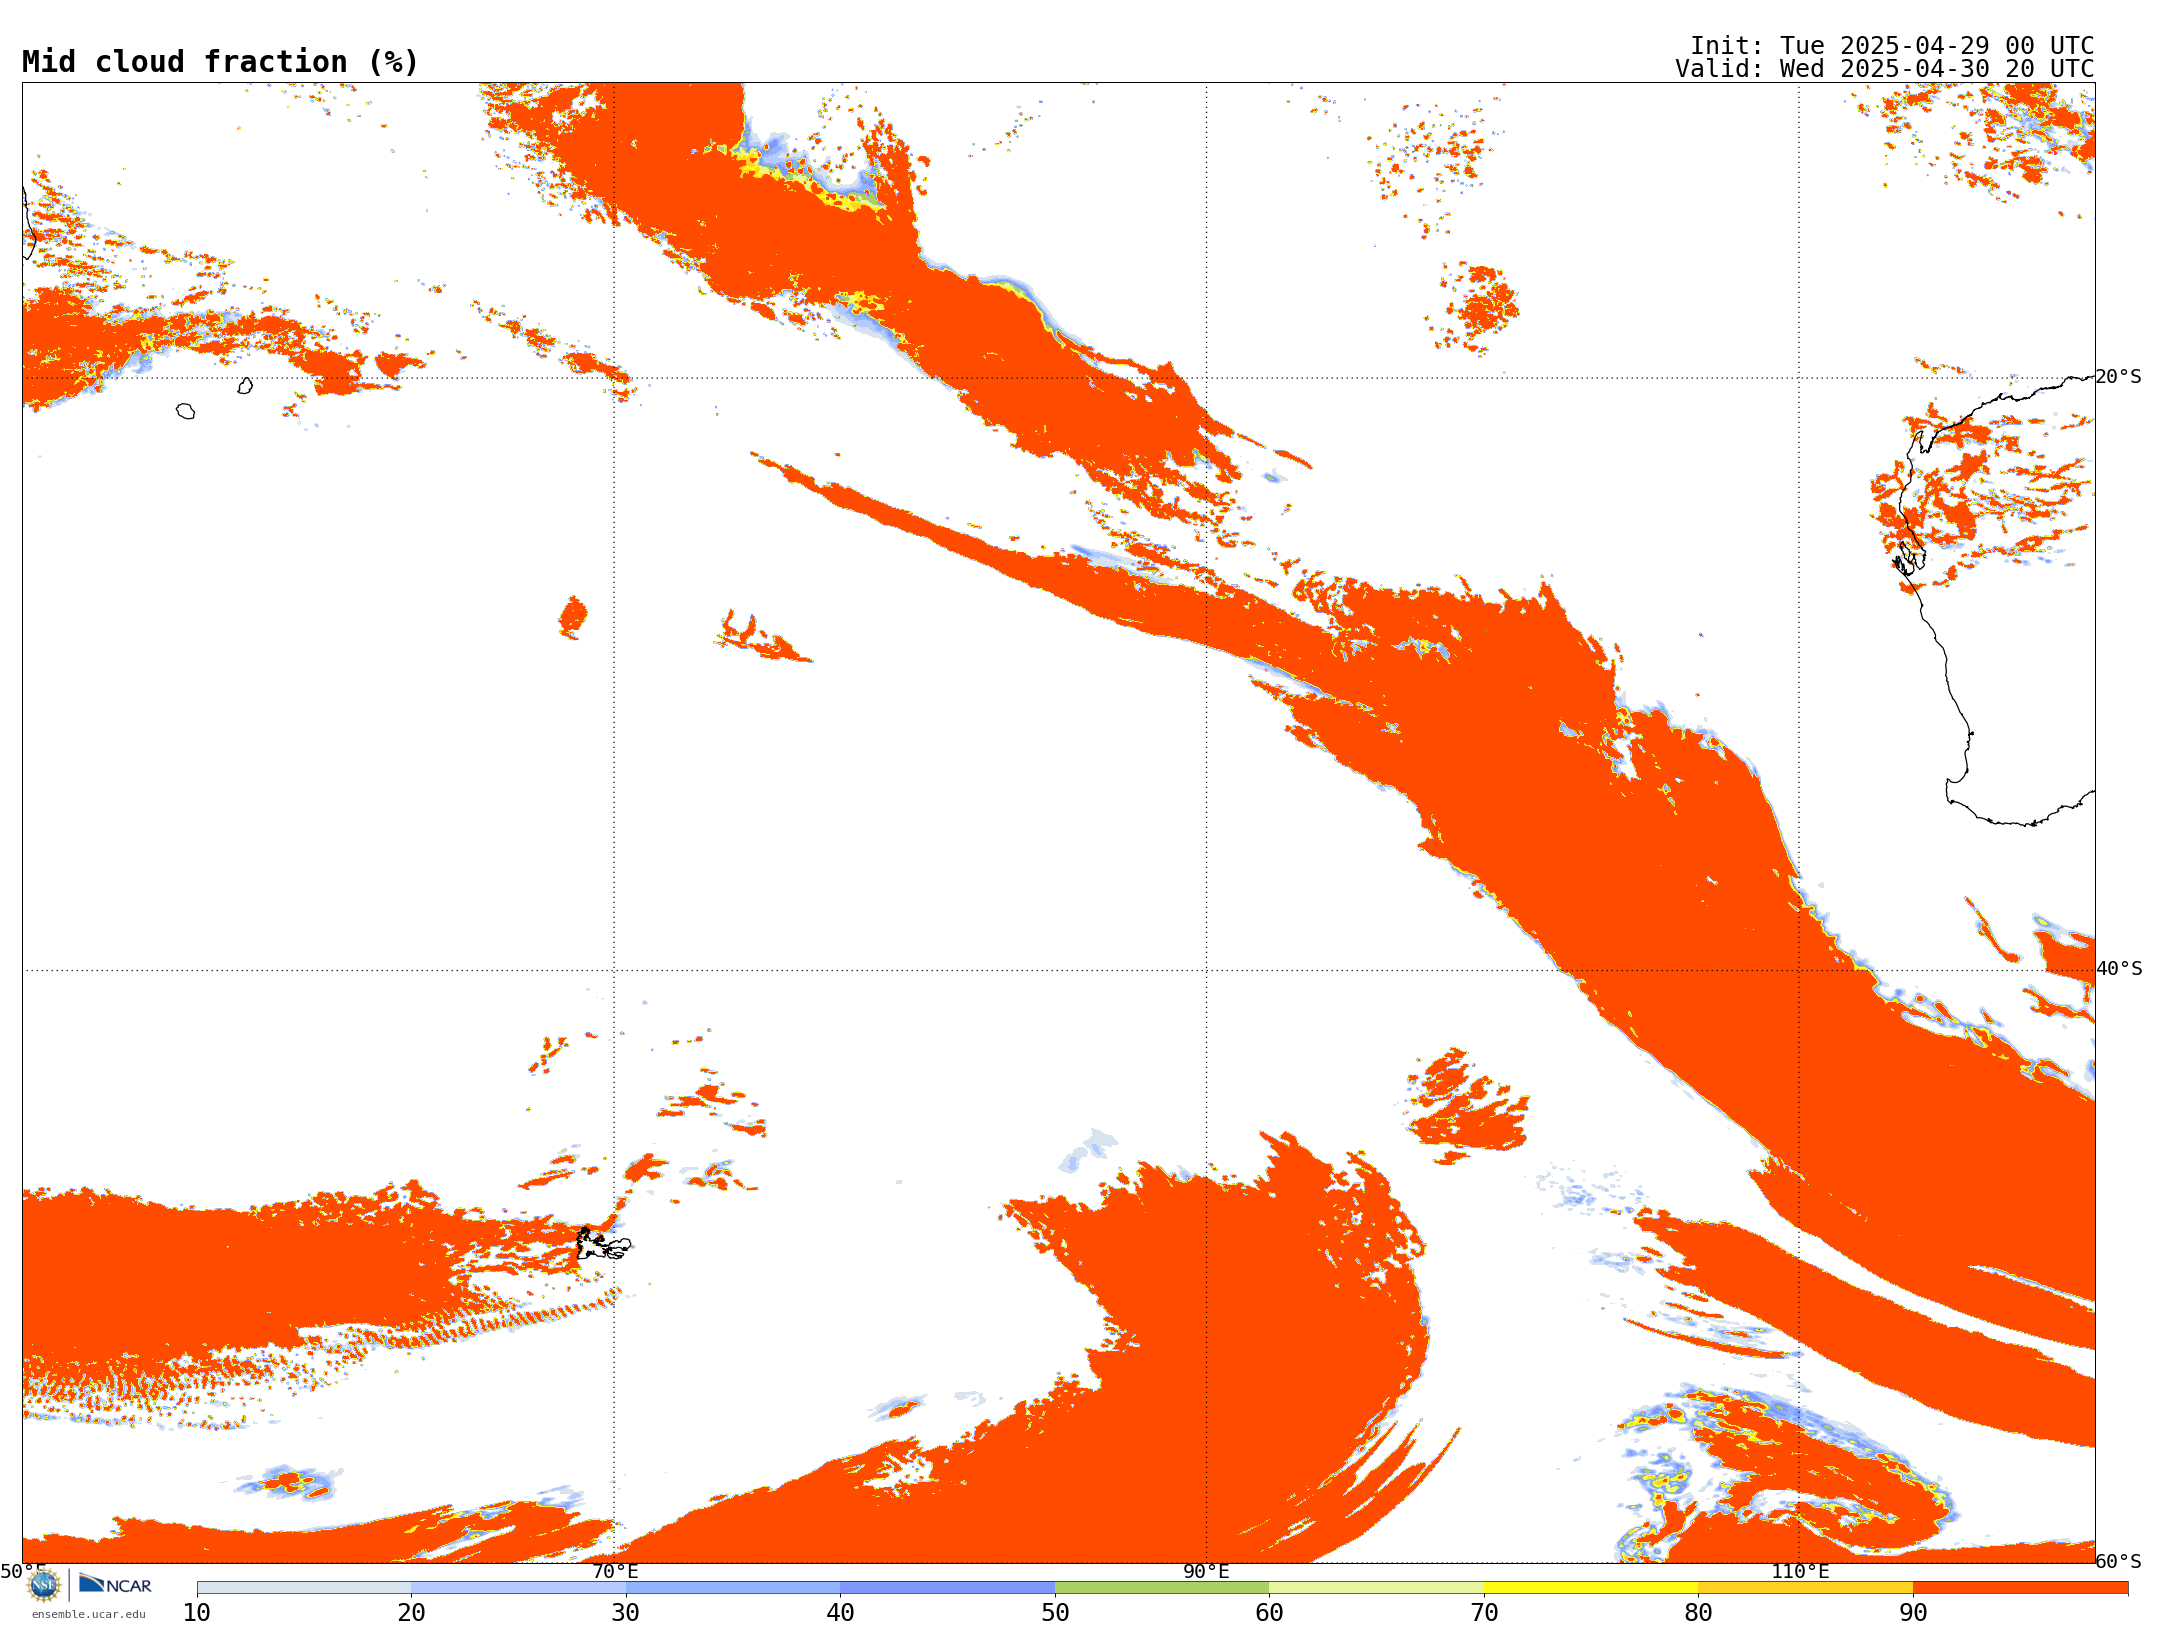Image resolution: width=2160 pixels, height=1626 pixels.
Task: Click the 80-90 amber colorbar segment
Action: [x=1805, y=1588]
